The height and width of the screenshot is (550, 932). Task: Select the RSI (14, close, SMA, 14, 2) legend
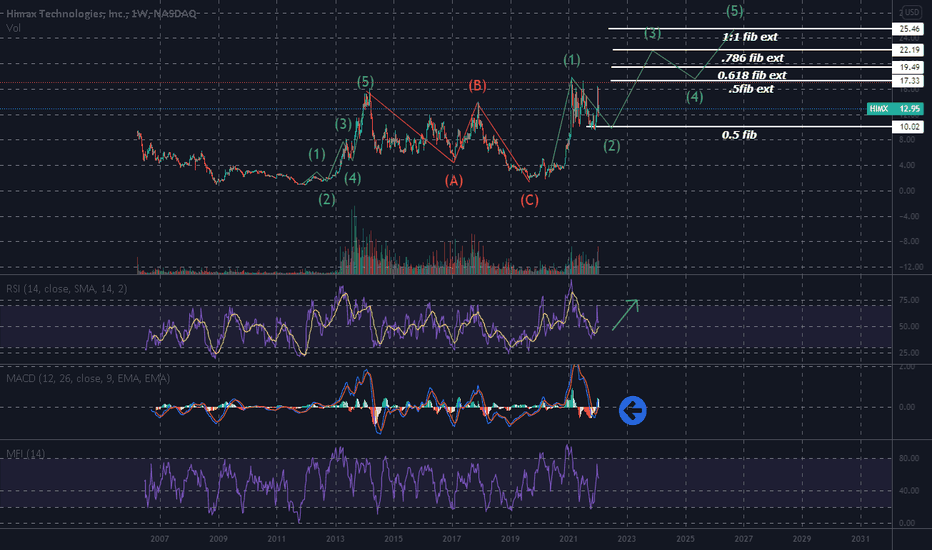pyautogui.click(x=67, y=289)
